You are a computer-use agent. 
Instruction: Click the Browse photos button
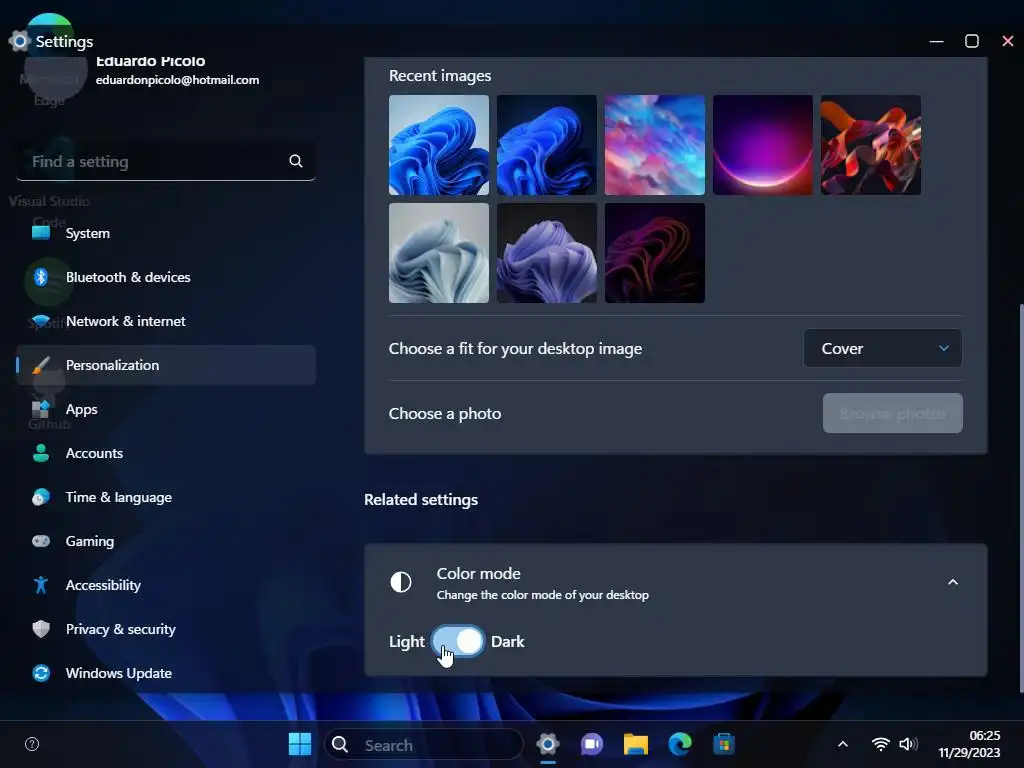pyautogui.click(x=893, y=413)
